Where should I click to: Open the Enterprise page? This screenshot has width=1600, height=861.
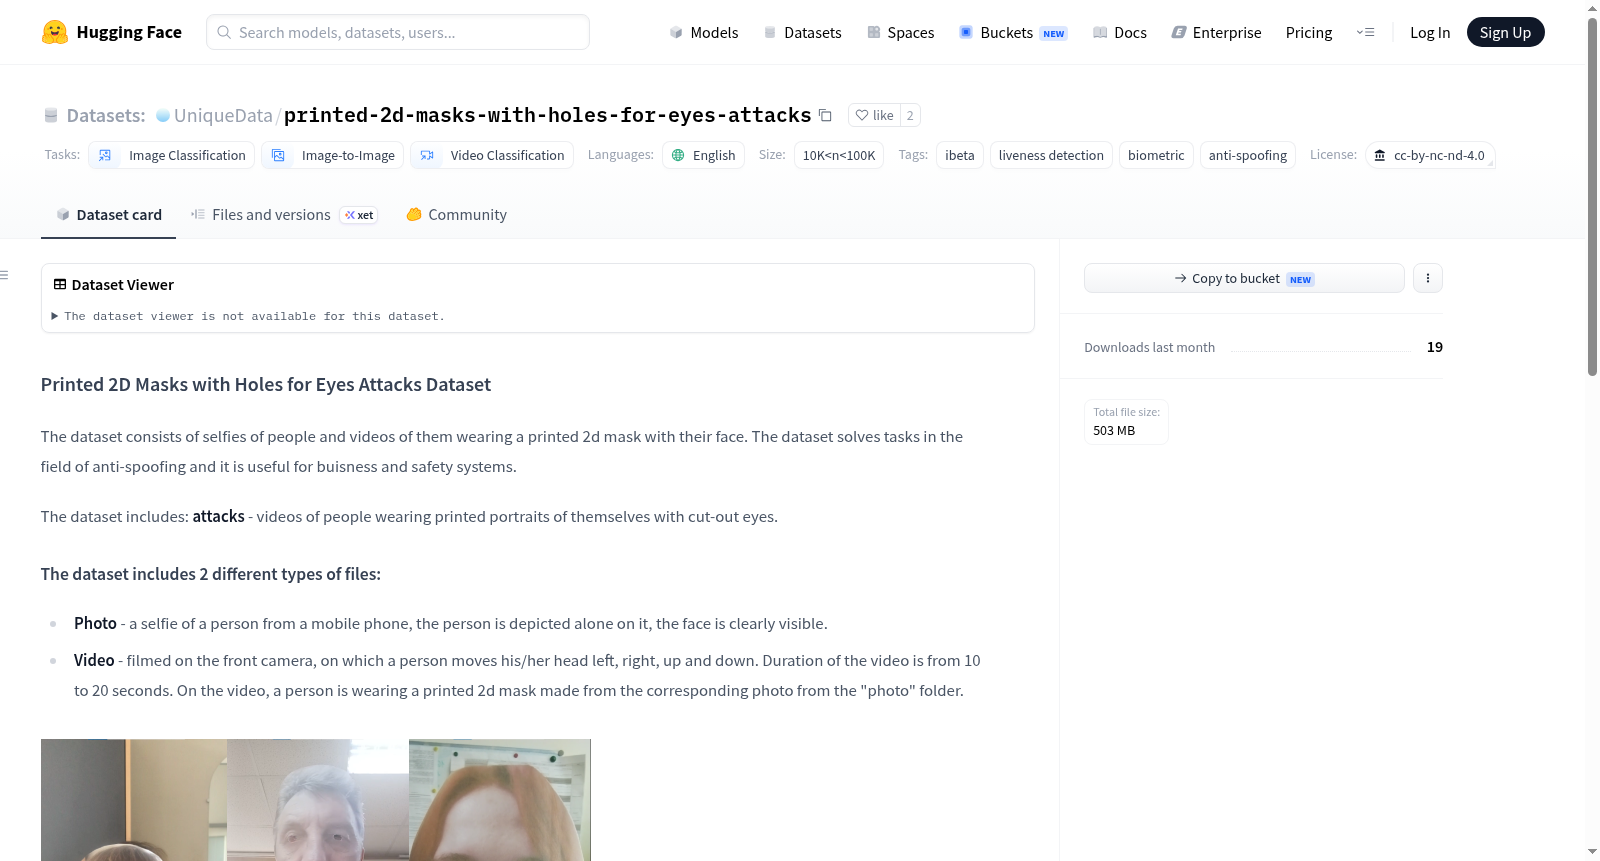point(1217,32)
